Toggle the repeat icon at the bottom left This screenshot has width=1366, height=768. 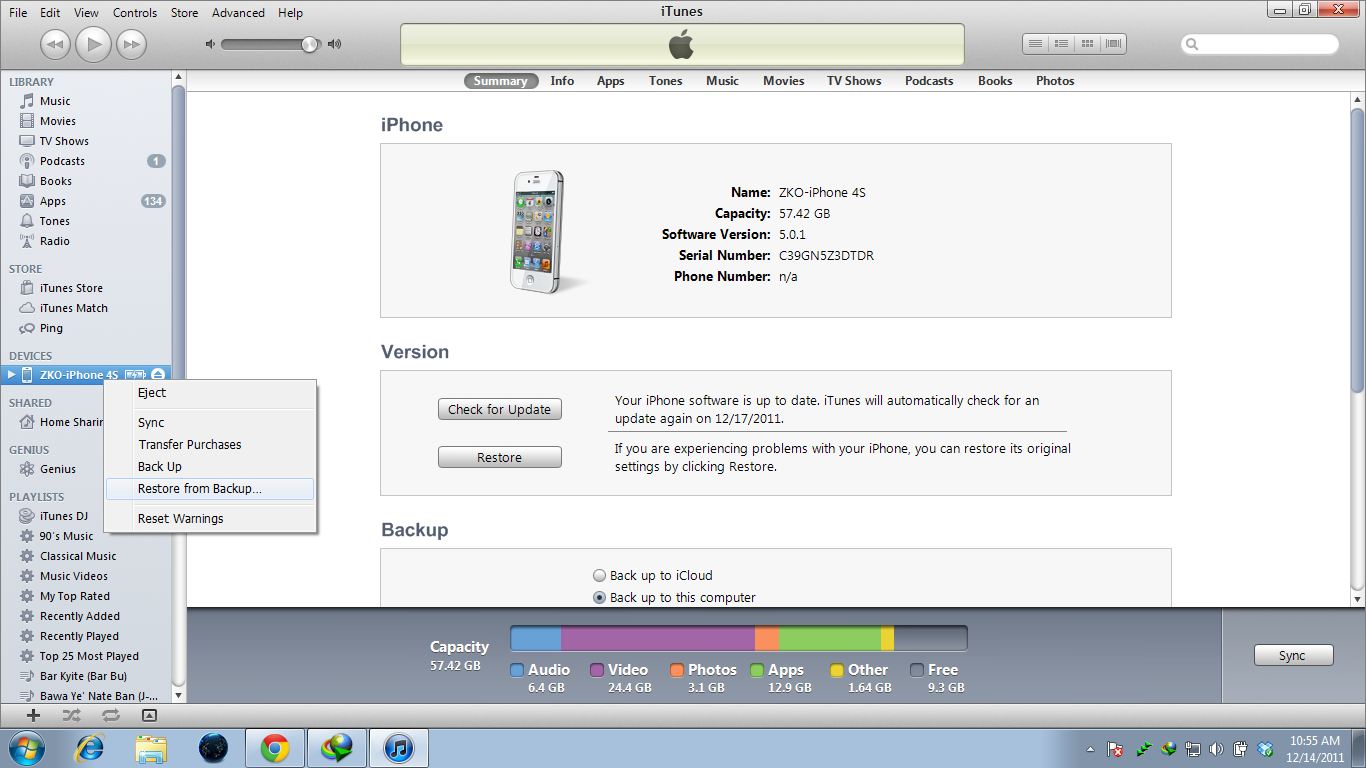pyautogui.click(x=110, y=715)
